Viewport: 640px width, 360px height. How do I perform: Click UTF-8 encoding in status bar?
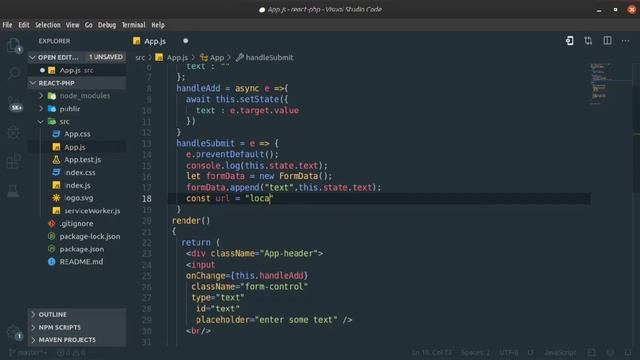point(509,353)
